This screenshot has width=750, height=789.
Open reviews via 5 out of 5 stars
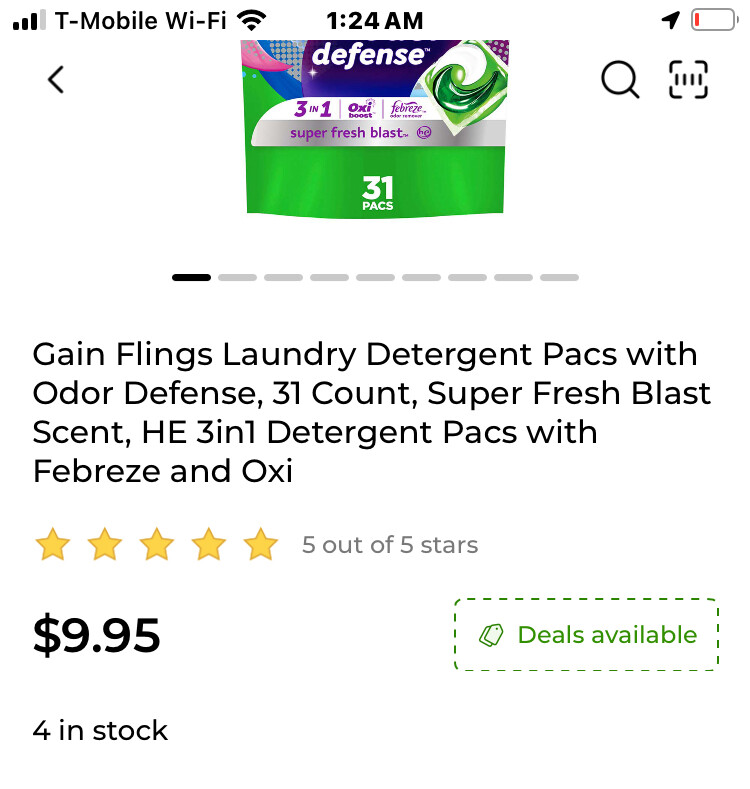point(390,544)
